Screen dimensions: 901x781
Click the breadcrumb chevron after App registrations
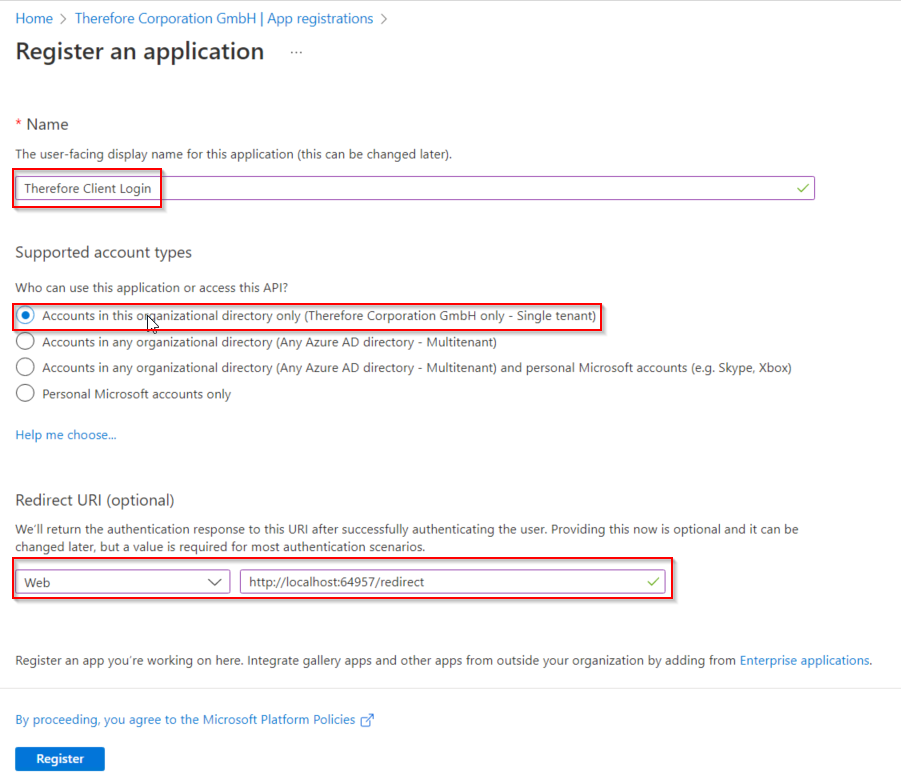pyautogui.click(x=384, y=19)
